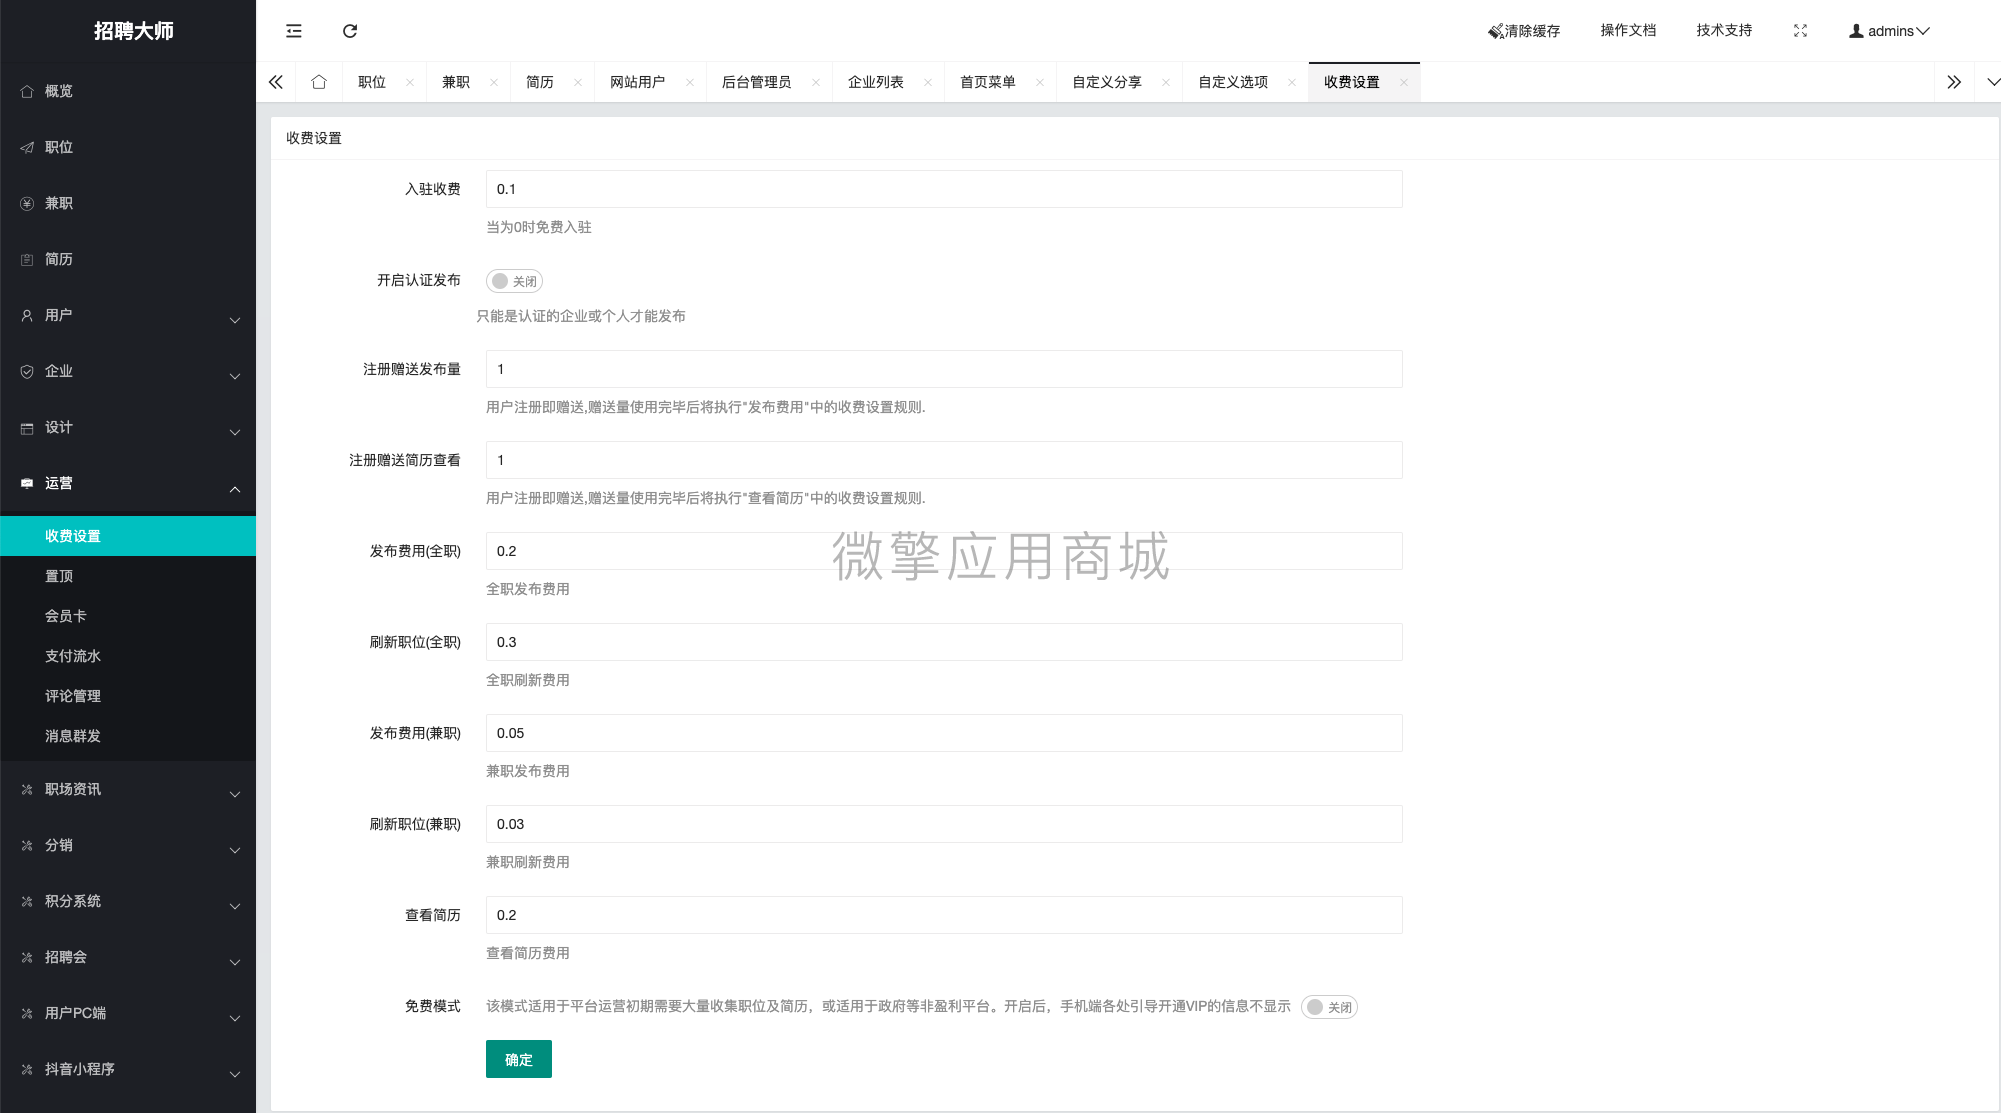This screenshot has height=1113, width=2001.
Task: Select 会员卡 in sidebar submenu
Action: point(128,616)
